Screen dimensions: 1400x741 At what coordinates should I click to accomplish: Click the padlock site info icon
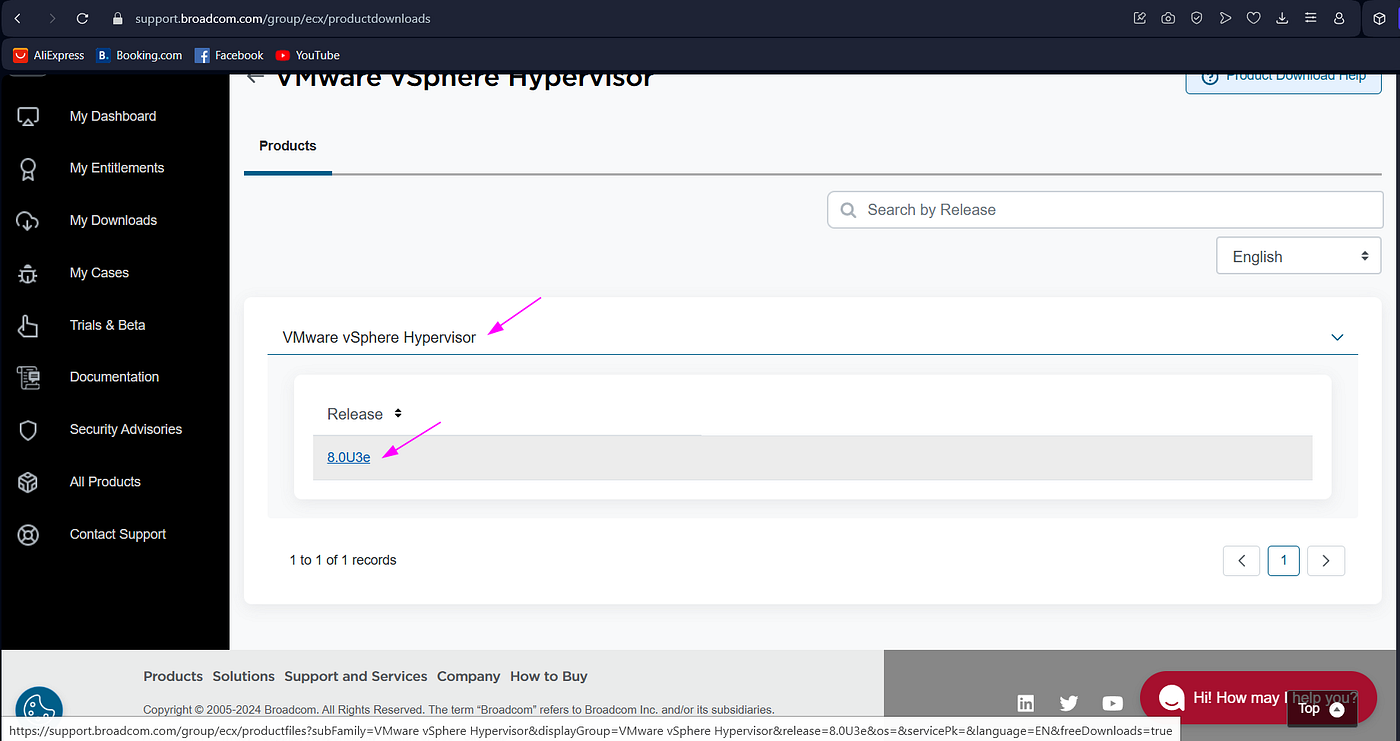pos(117,18)
